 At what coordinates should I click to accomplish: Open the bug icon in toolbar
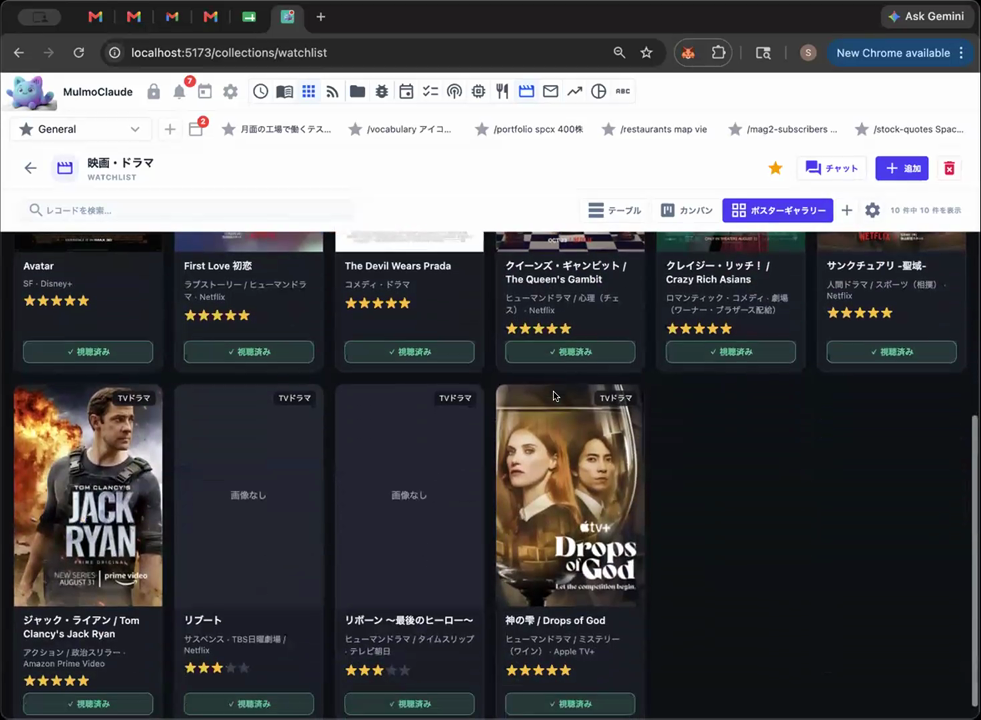pos(382,91)
